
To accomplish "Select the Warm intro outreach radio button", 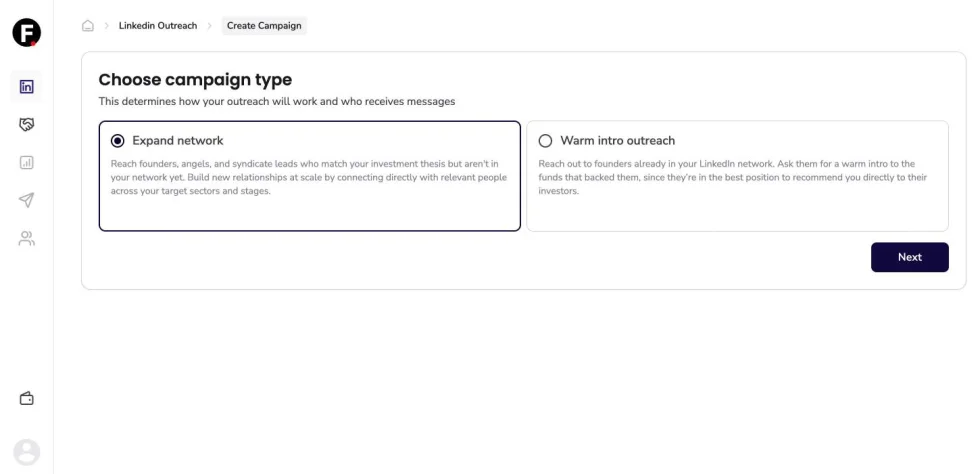I will point(546,141).
